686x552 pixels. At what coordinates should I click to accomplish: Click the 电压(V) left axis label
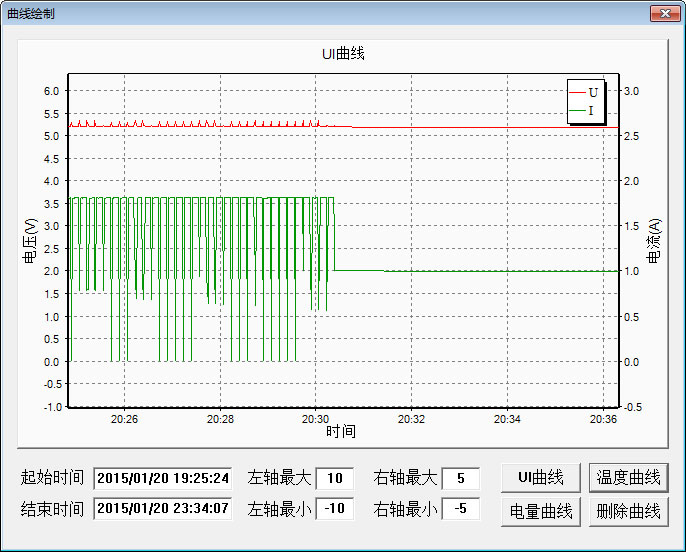coord(30,241)
